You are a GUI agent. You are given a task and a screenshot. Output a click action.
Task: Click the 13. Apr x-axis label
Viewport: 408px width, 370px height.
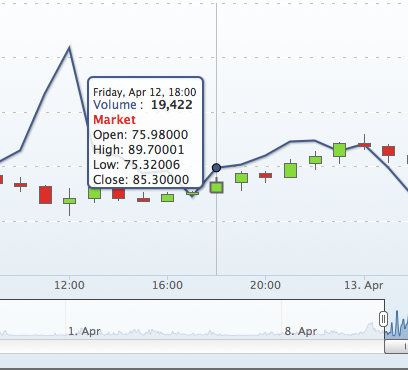[x=364, y=285]
